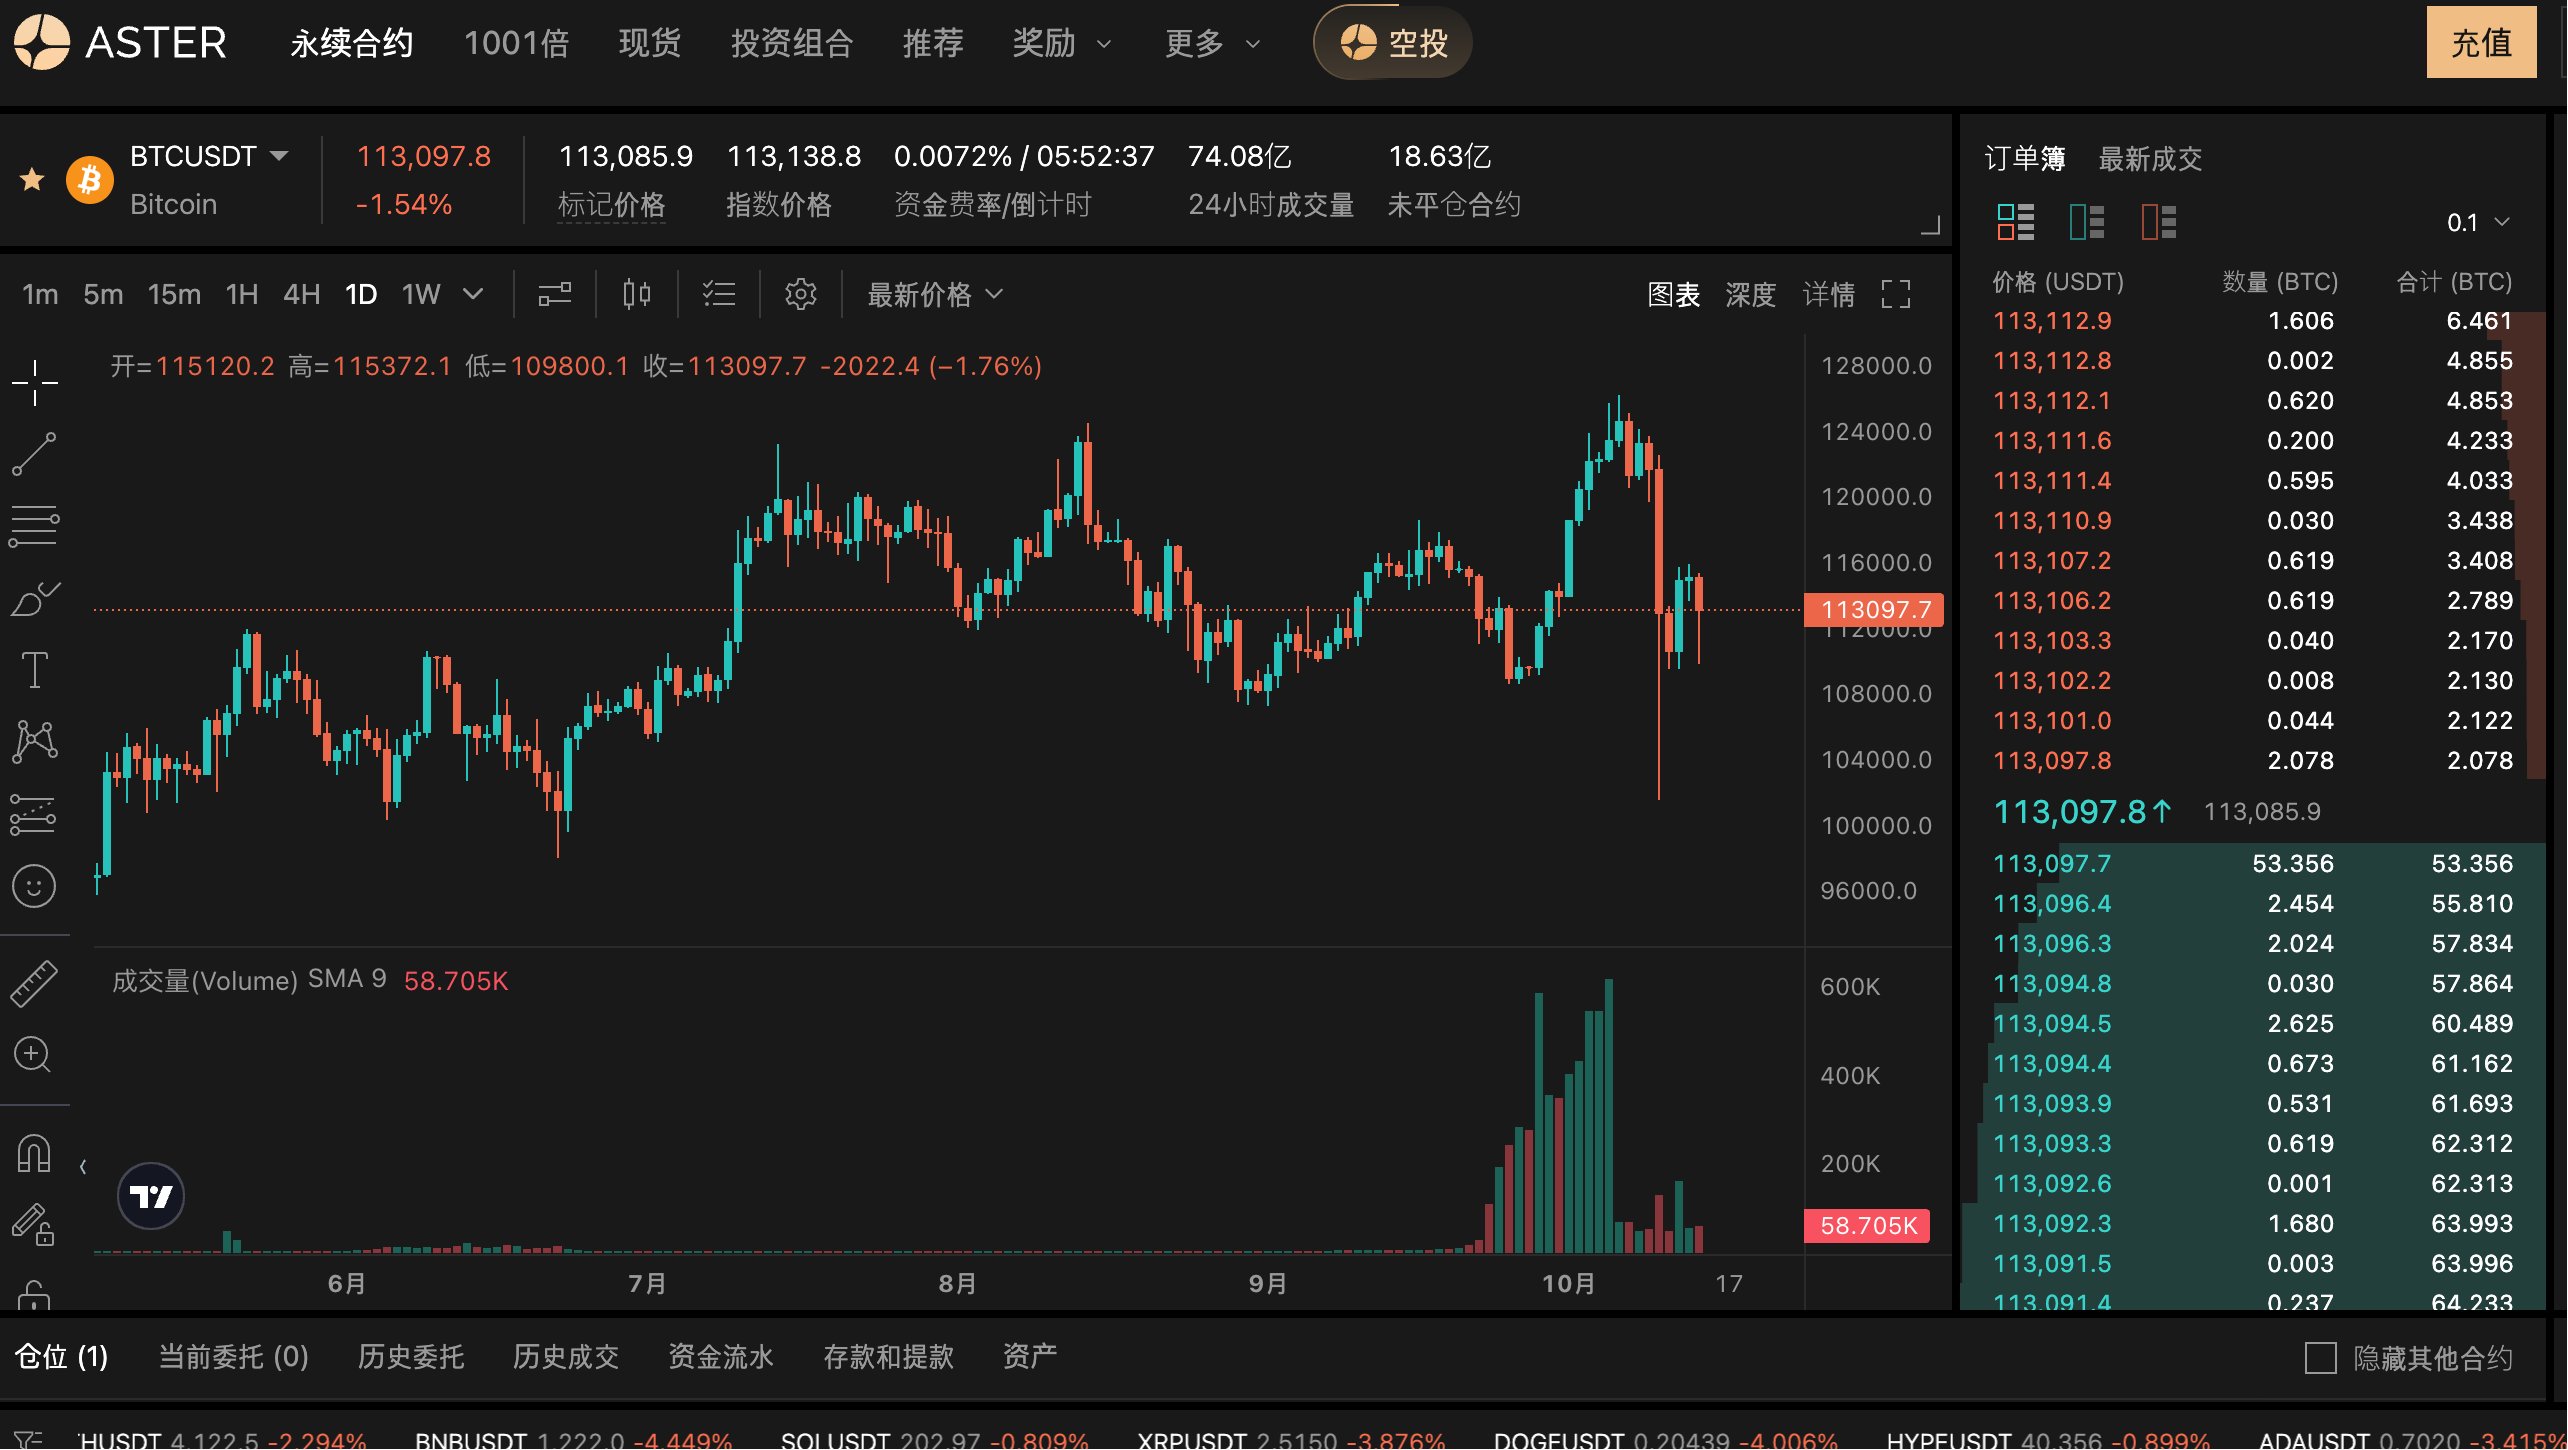Activate the zoom in tool

(34, 1054)
